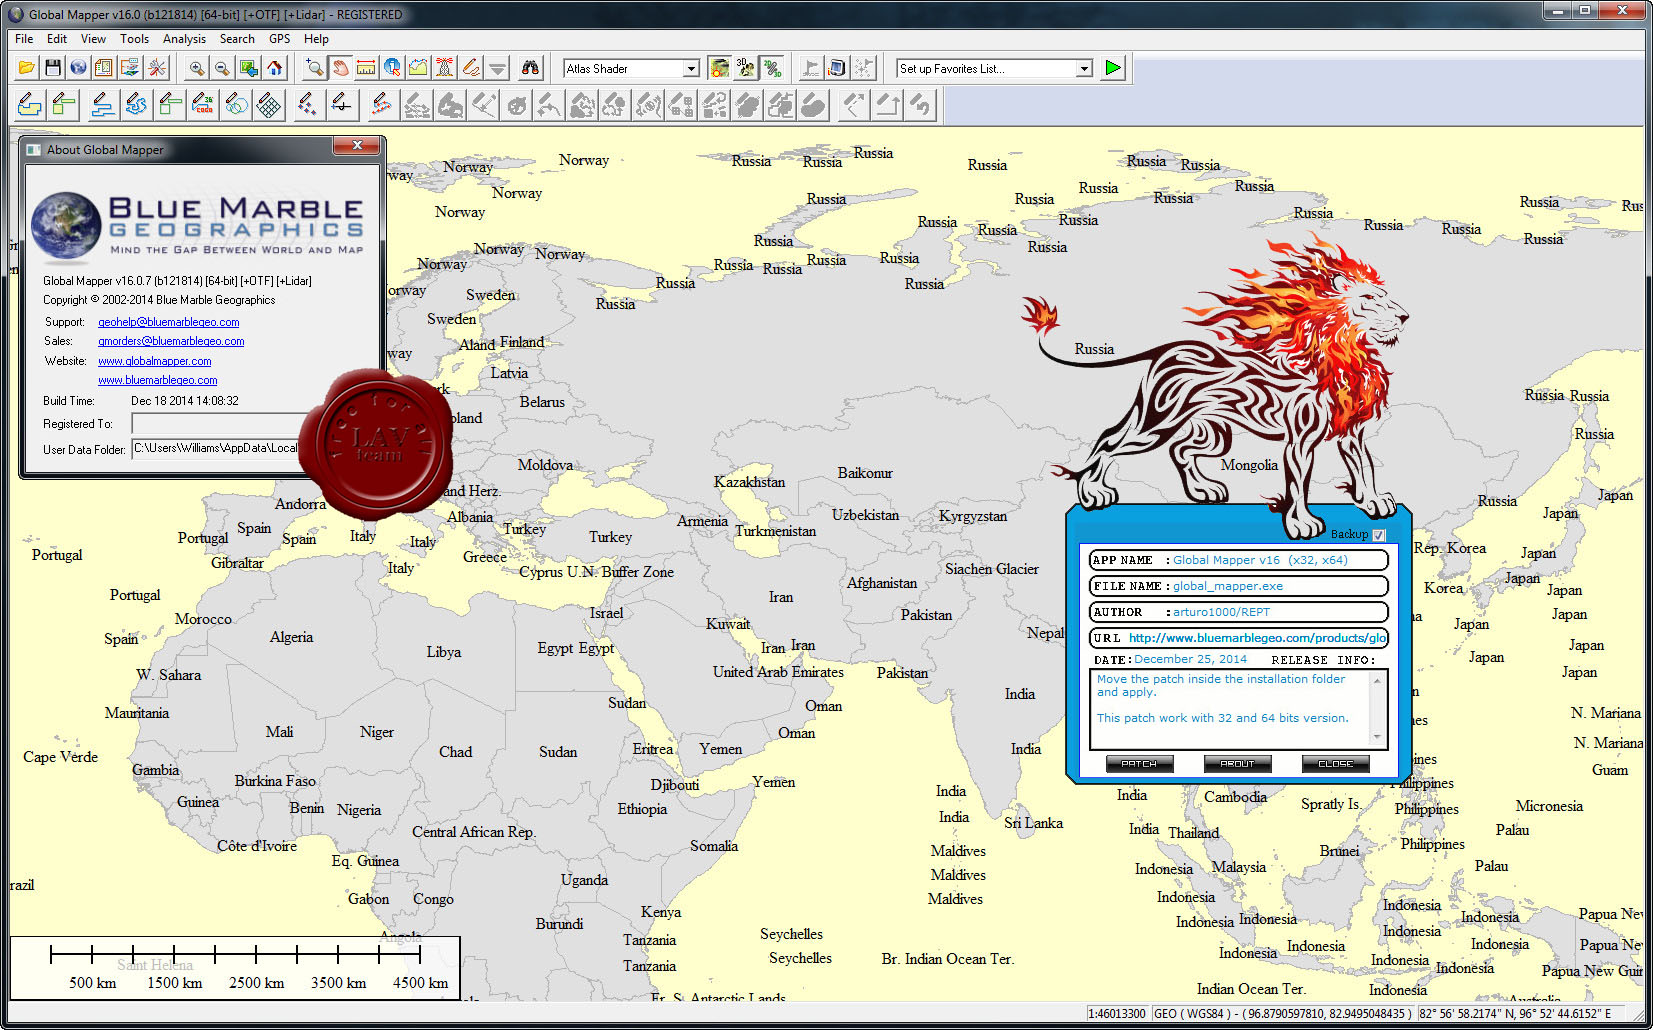Click the GEO ( WGS84 ) status bar entry
Viewport: 1653px width, 1030px height.
1283,1014
